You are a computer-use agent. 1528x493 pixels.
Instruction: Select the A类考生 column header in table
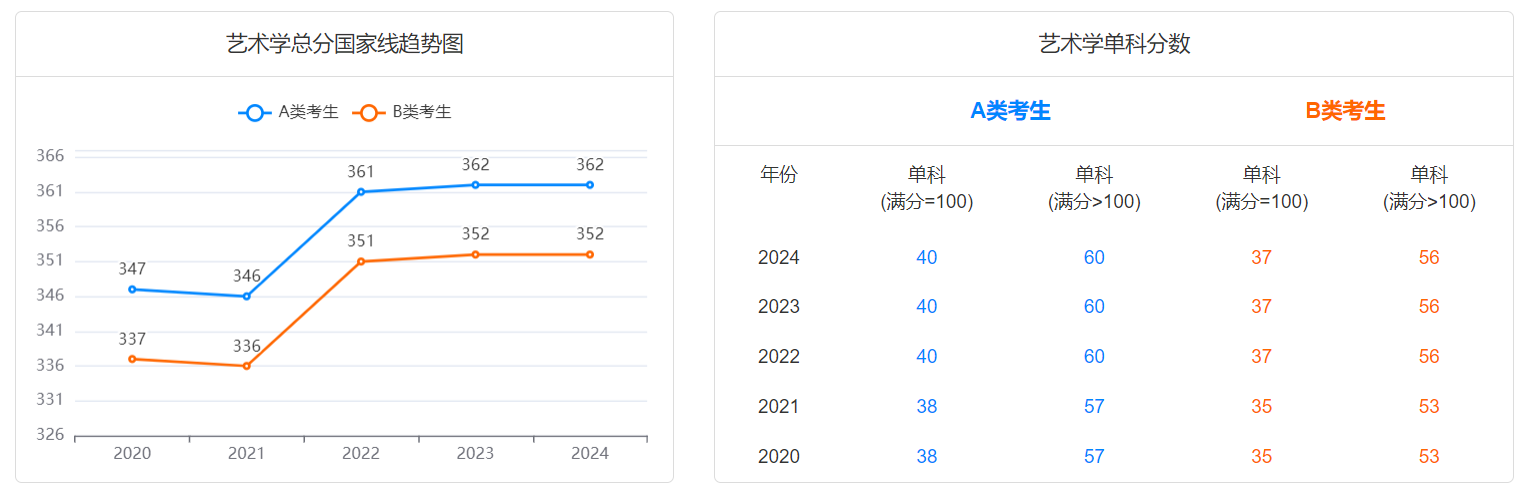tap(1010, 111)
